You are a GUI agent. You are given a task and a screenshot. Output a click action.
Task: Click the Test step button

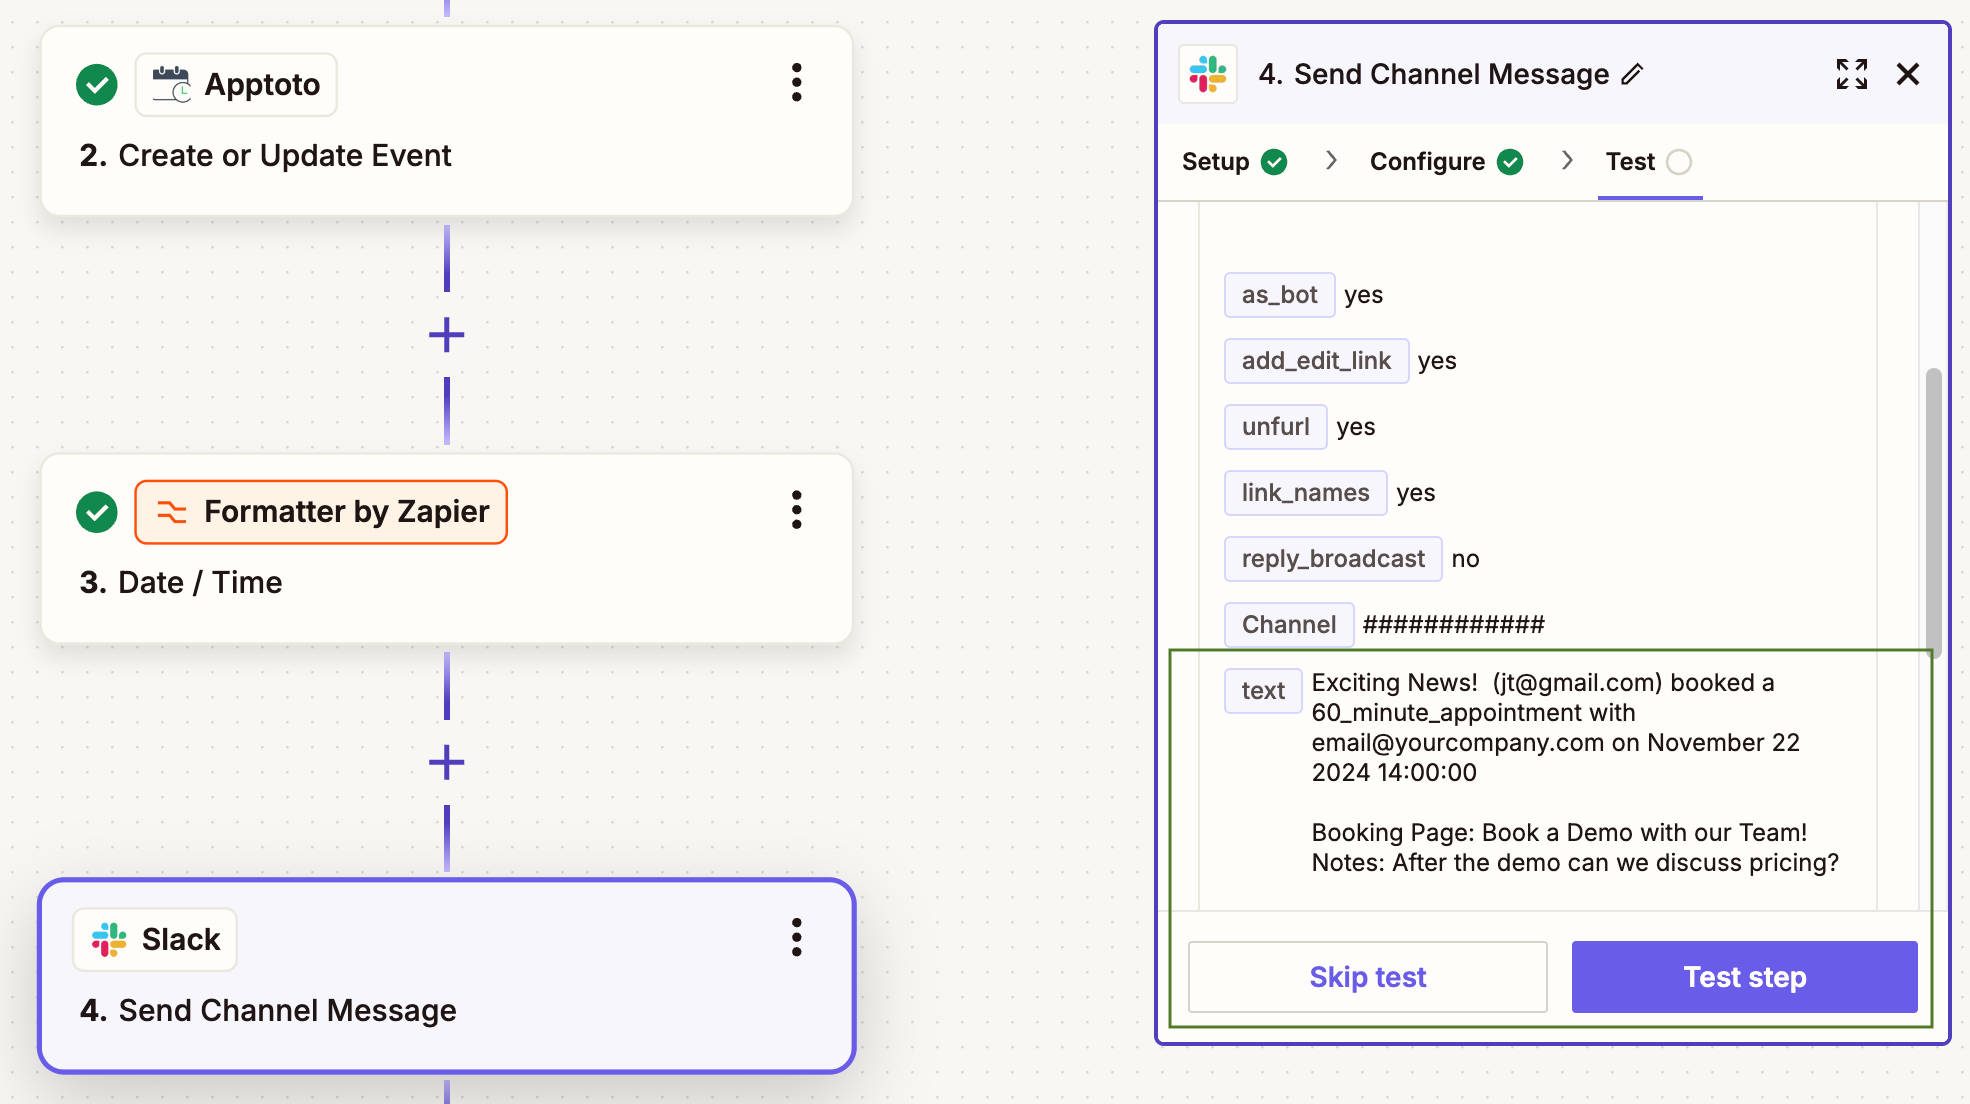(x=1744, y=977)
